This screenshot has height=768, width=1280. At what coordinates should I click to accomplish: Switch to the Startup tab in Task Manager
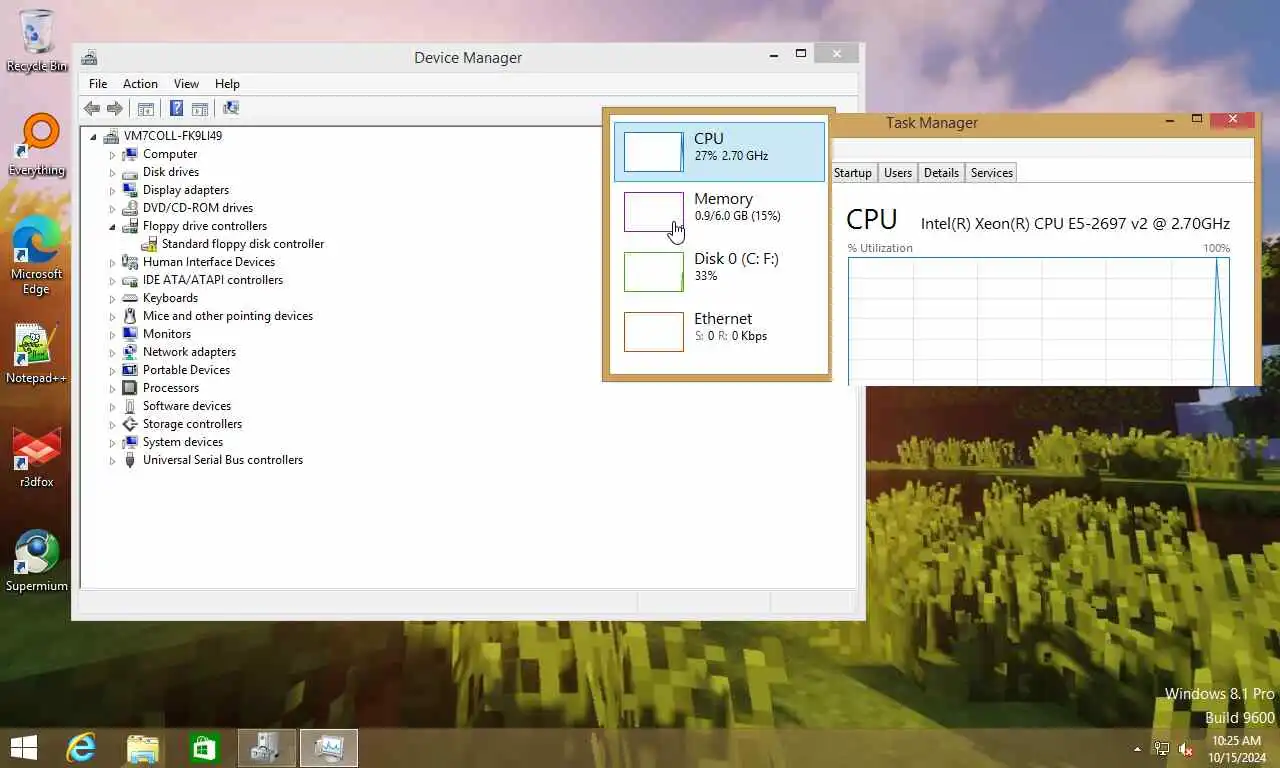[x=853, y=173]
